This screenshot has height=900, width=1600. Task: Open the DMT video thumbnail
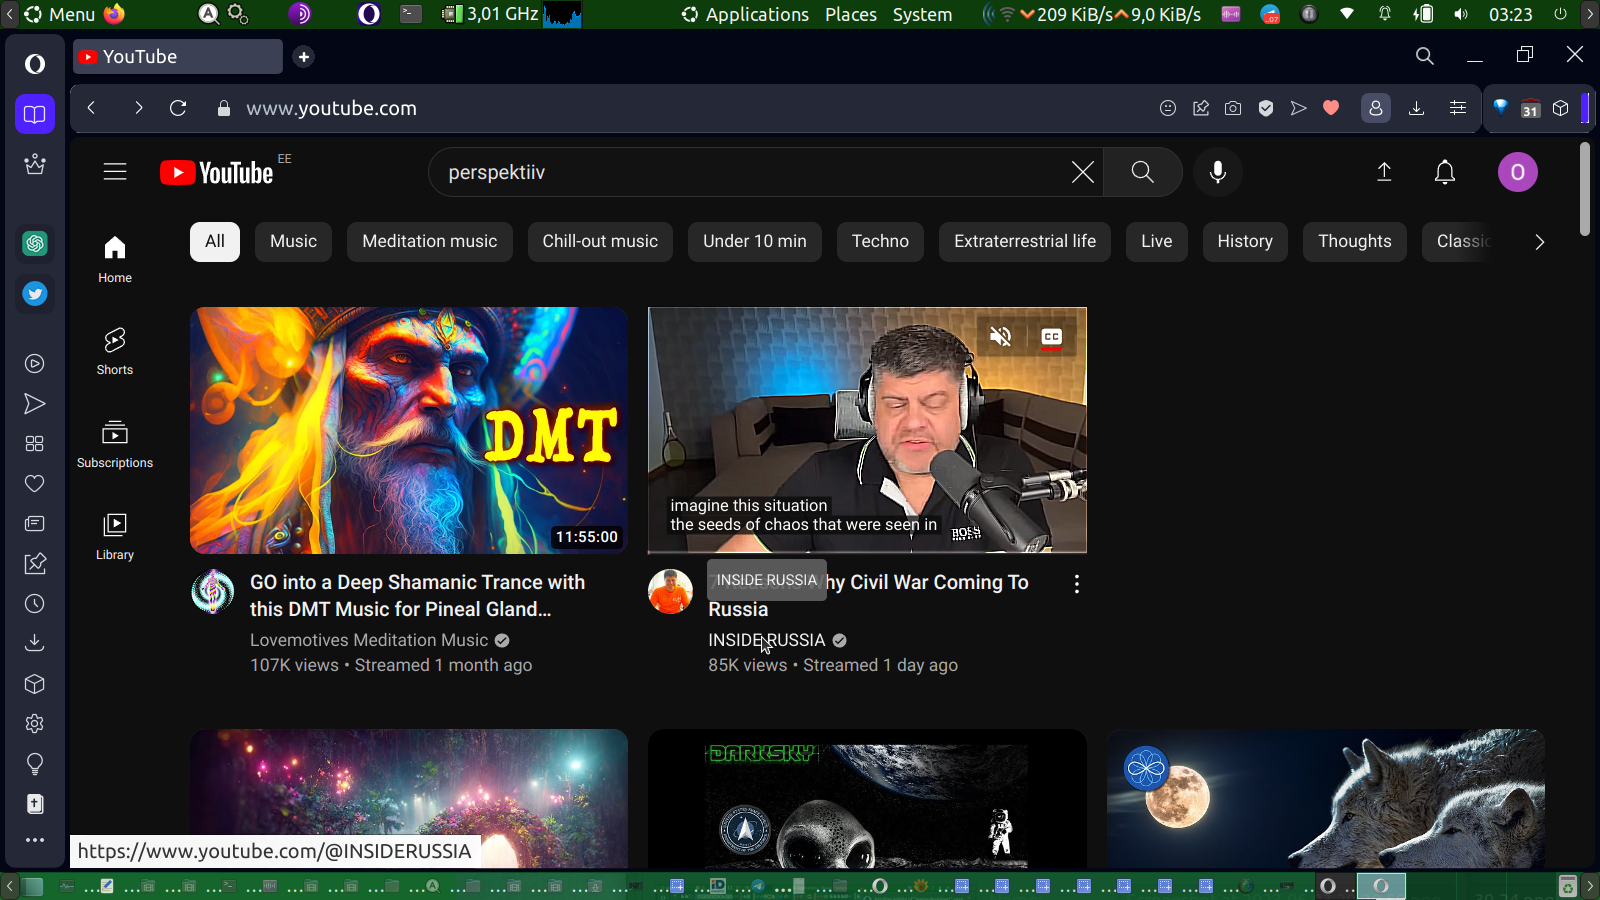point(409,430)
